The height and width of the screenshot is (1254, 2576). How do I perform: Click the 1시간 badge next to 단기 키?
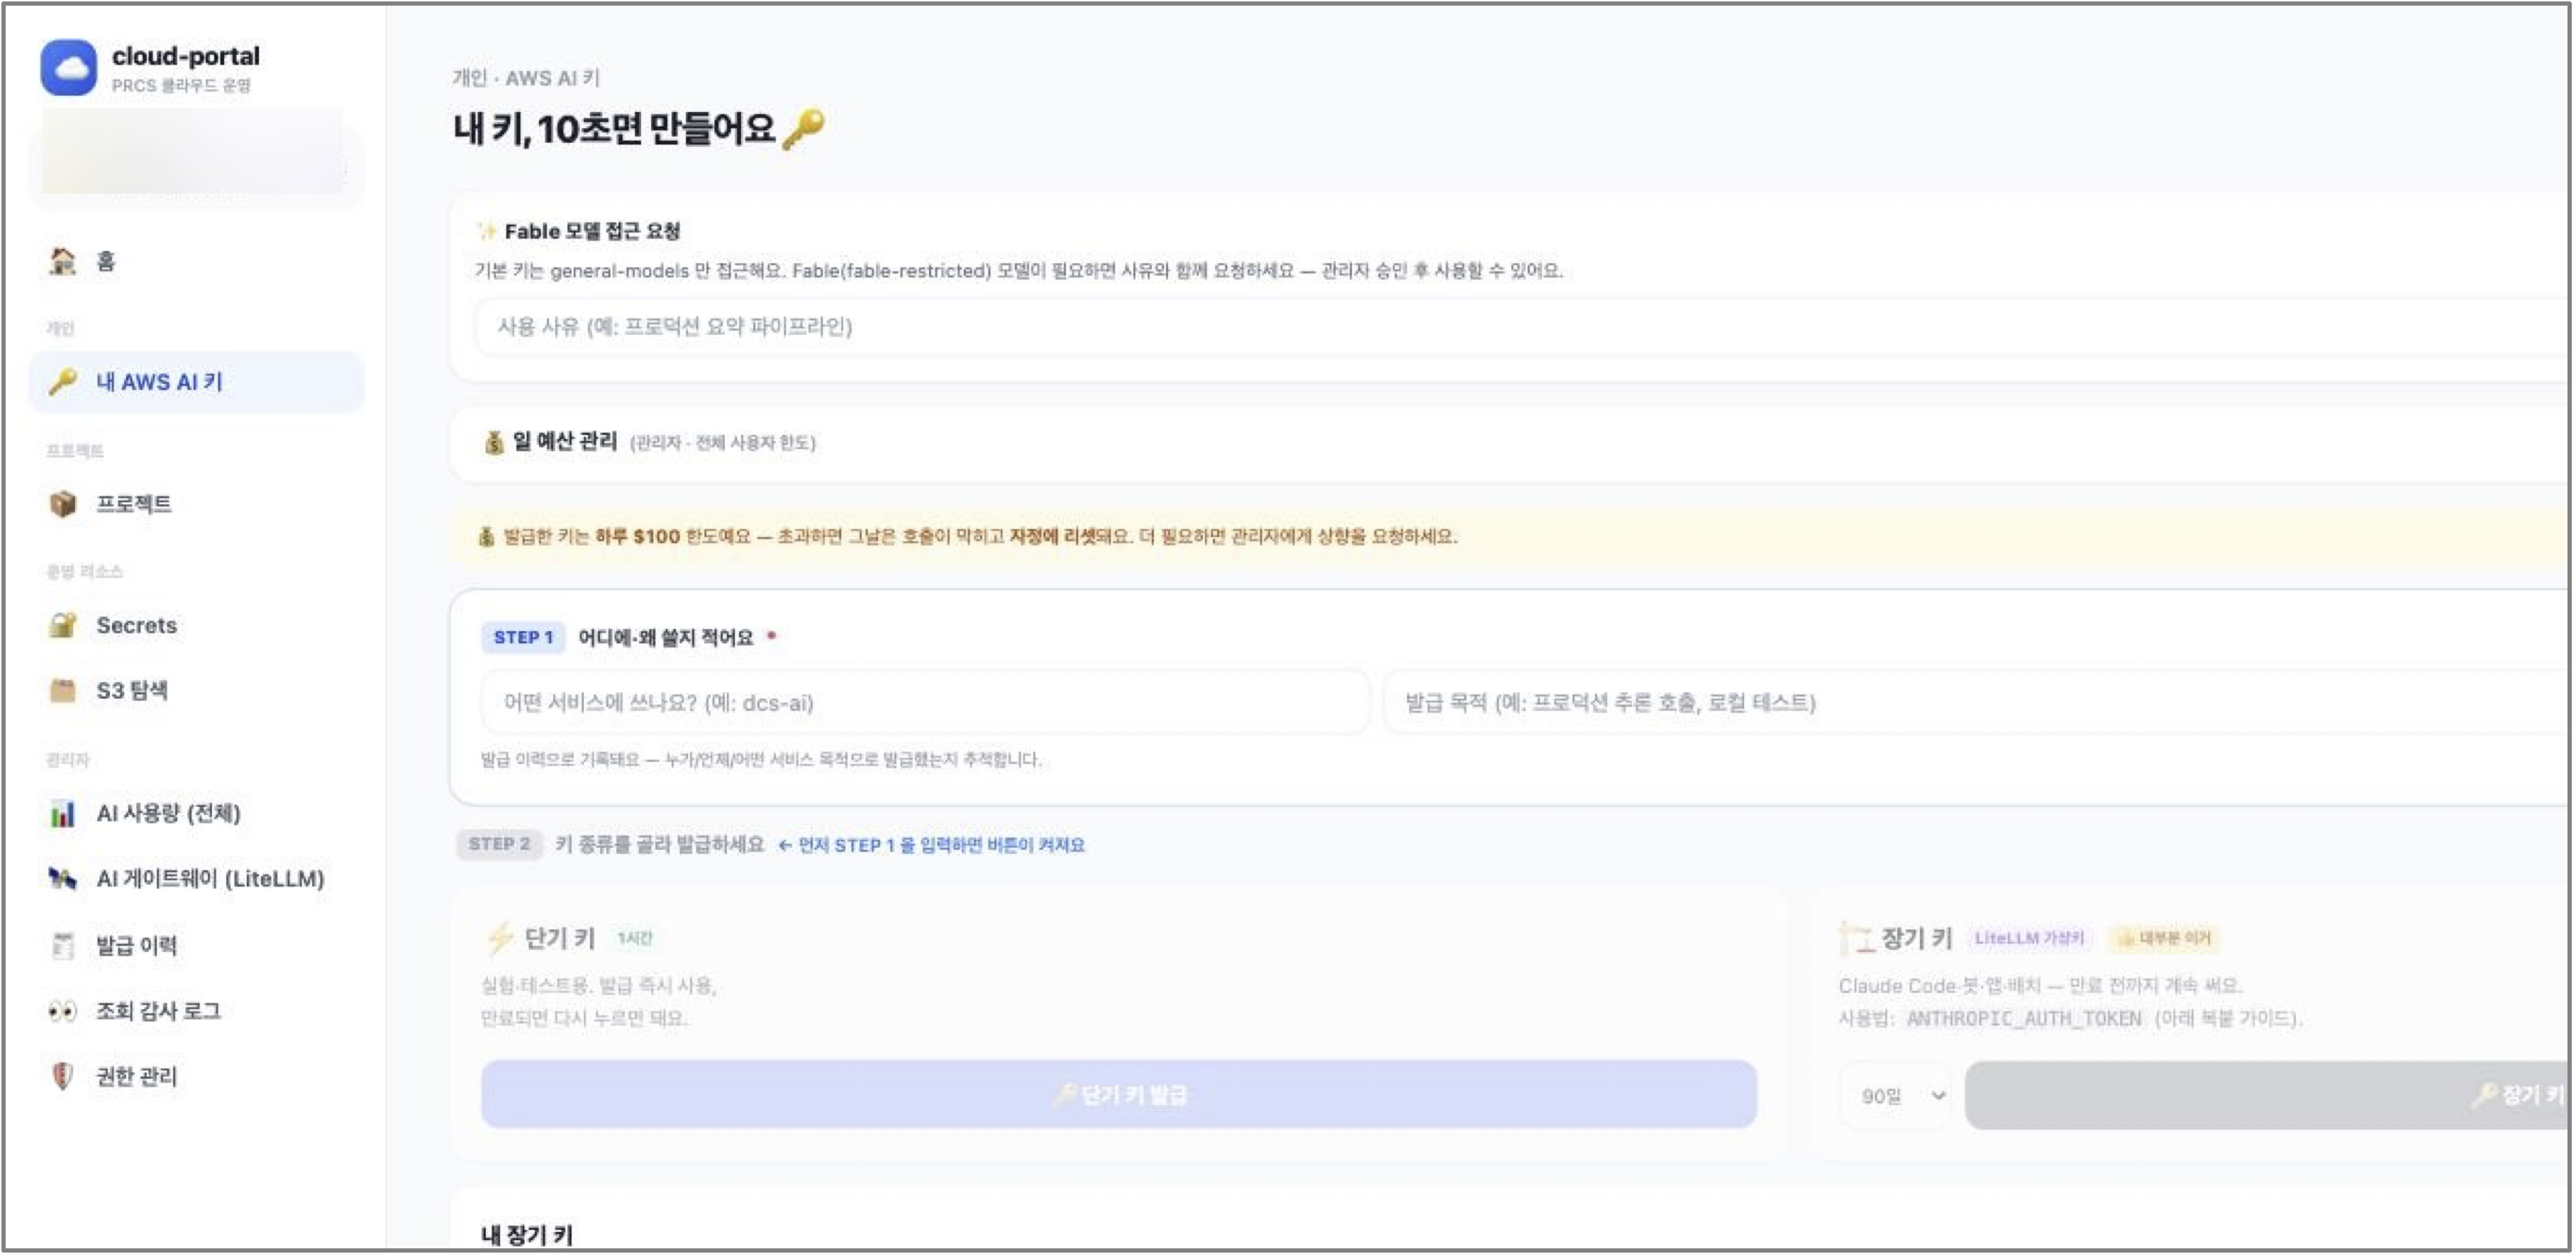(x=634, y=938)
